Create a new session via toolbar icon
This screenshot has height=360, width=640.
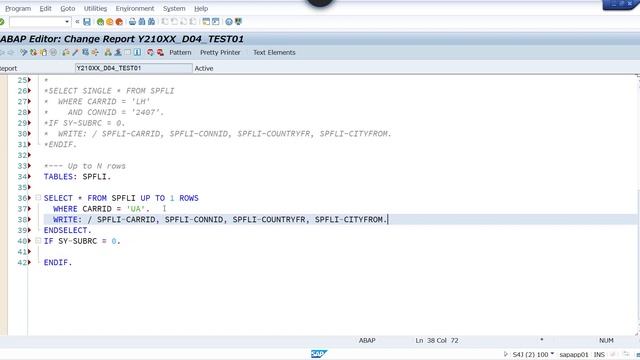pyautogui.click(x=206, y=22)
